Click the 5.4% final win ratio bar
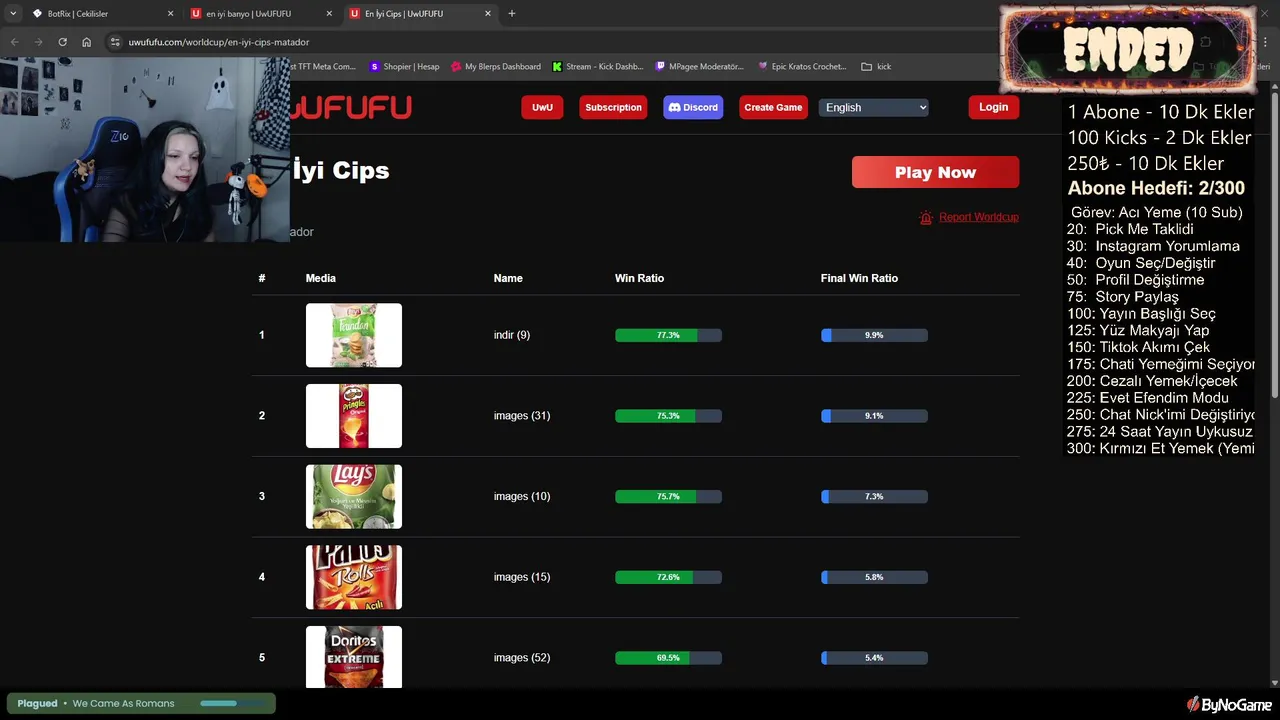The image size is (1280, 720). [x=874, y=658]
